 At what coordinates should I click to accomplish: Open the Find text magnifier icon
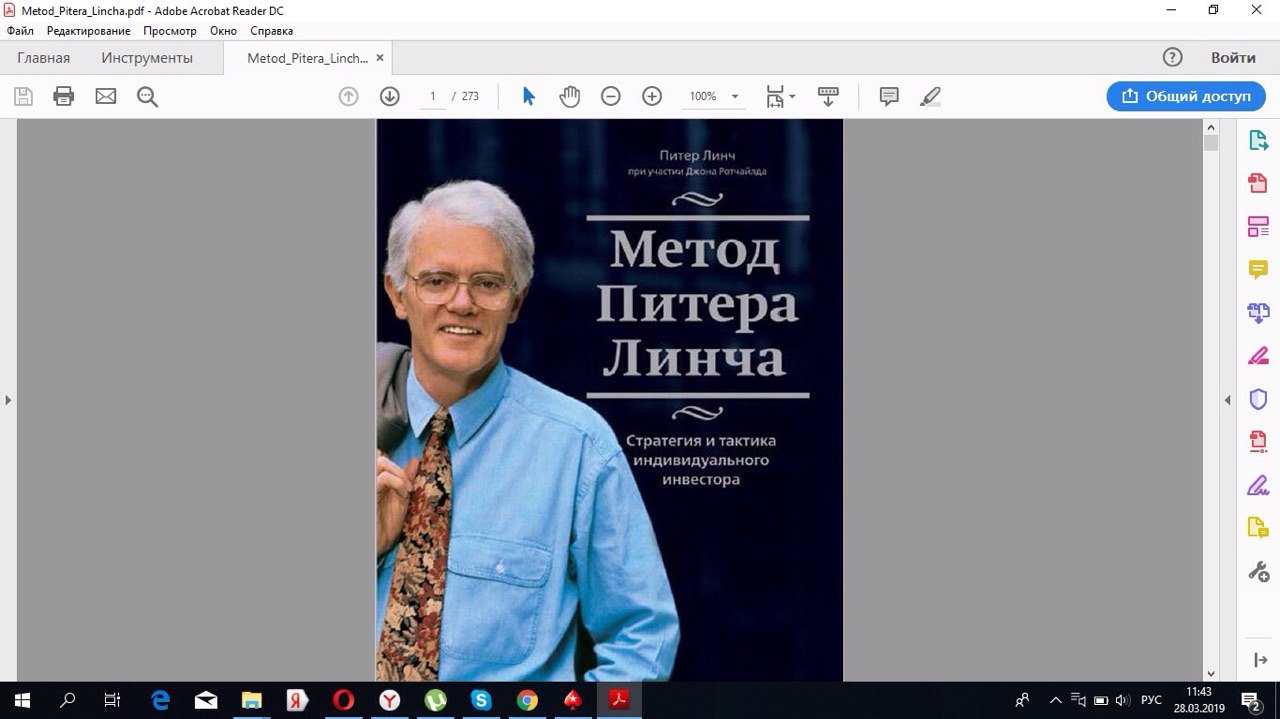coord(148,97)
